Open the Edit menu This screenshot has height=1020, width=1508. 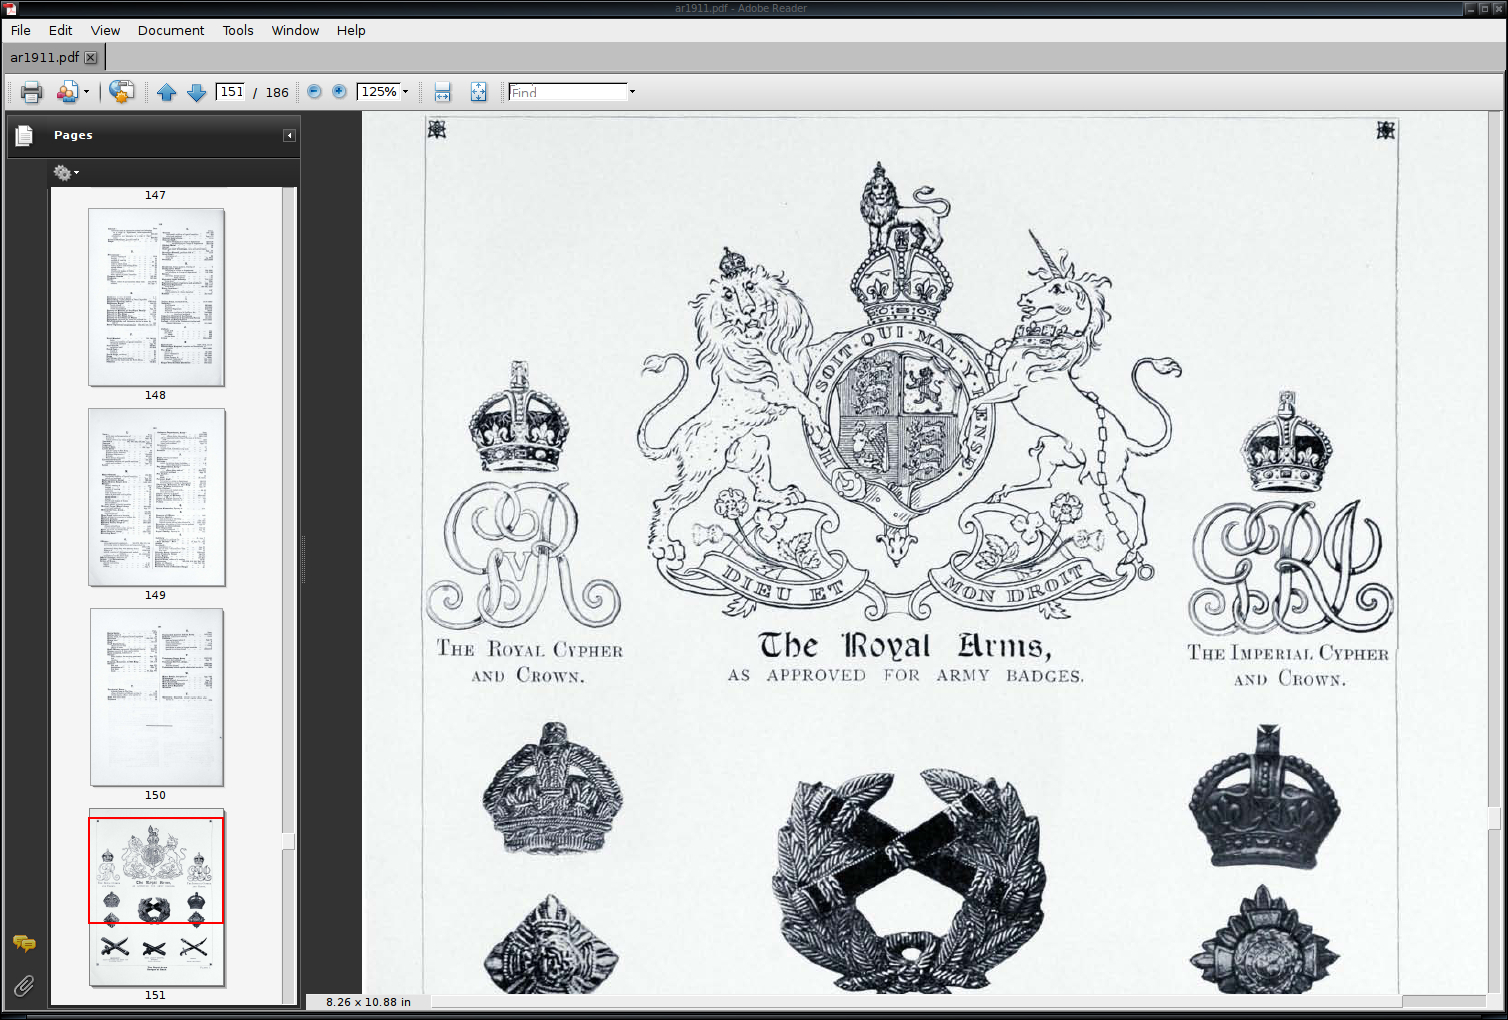pyautogui.click(x=61, y=30)
